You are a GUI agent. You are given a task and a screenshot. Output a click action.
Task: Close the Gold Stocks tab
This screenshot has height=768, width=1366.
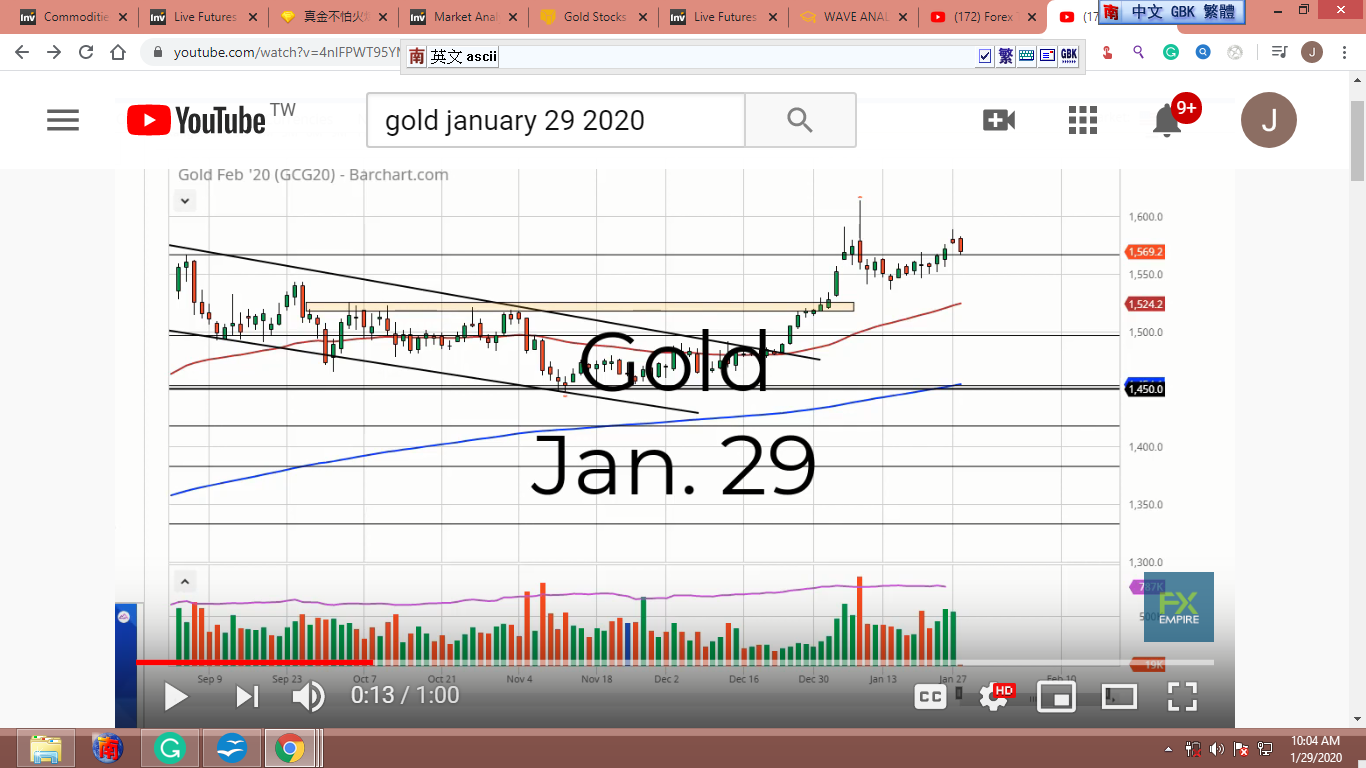pos(642,17)
